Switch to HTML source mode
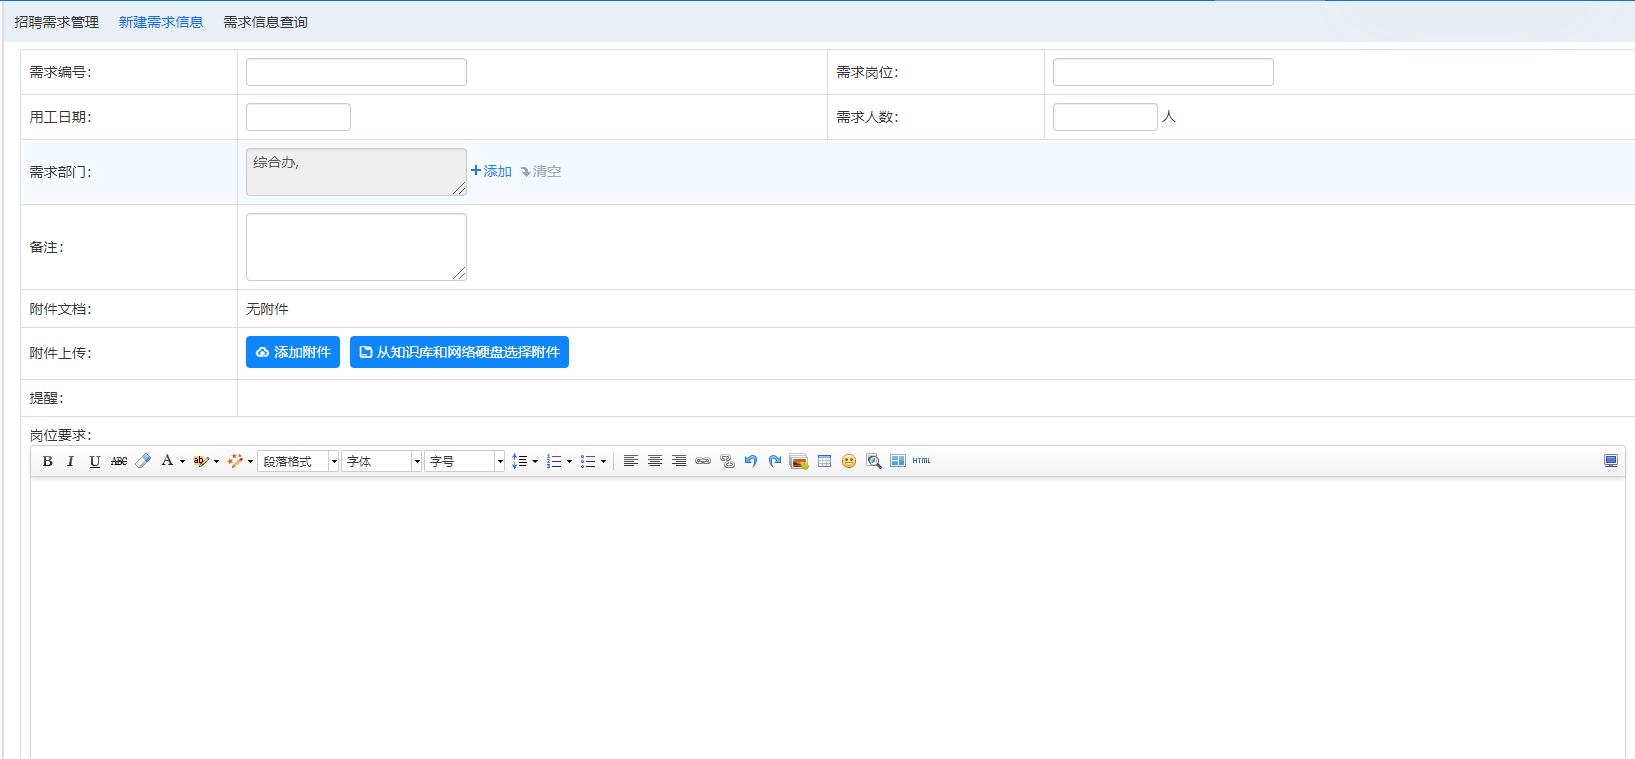1635x759 pixels. (x=921, y=461)
